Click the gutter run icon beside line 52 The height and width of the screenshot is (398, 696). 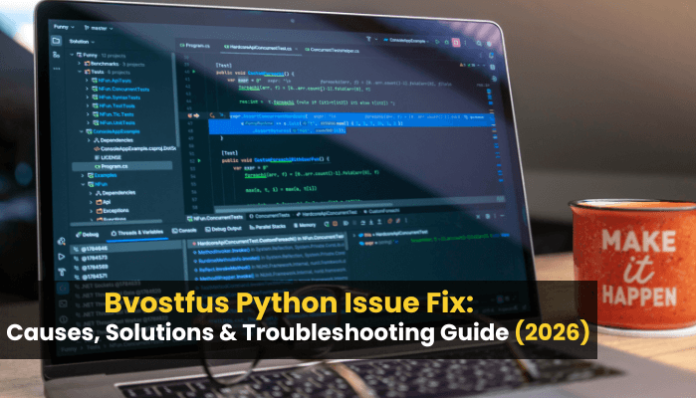(199, 161)
